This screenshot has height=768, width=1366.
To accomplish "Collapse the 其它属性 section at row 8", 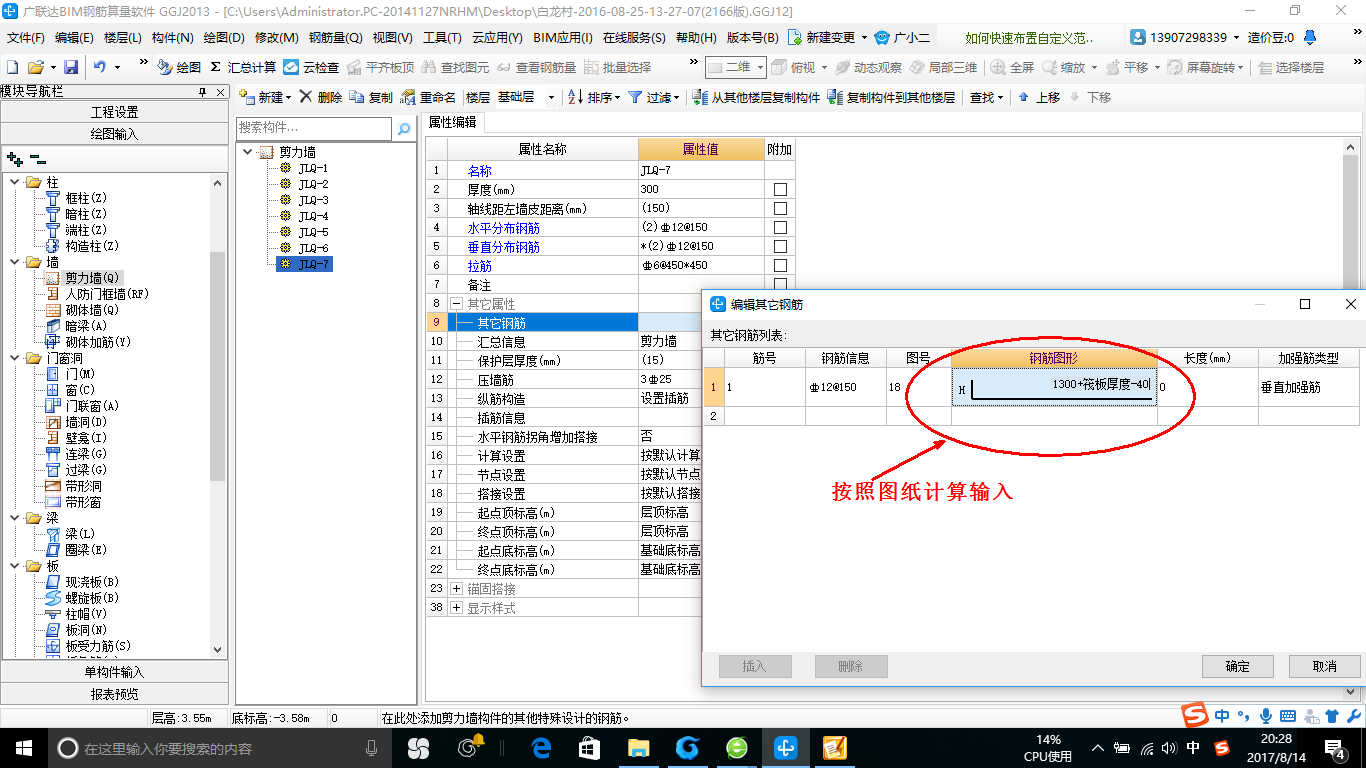I will pos(456,304).
